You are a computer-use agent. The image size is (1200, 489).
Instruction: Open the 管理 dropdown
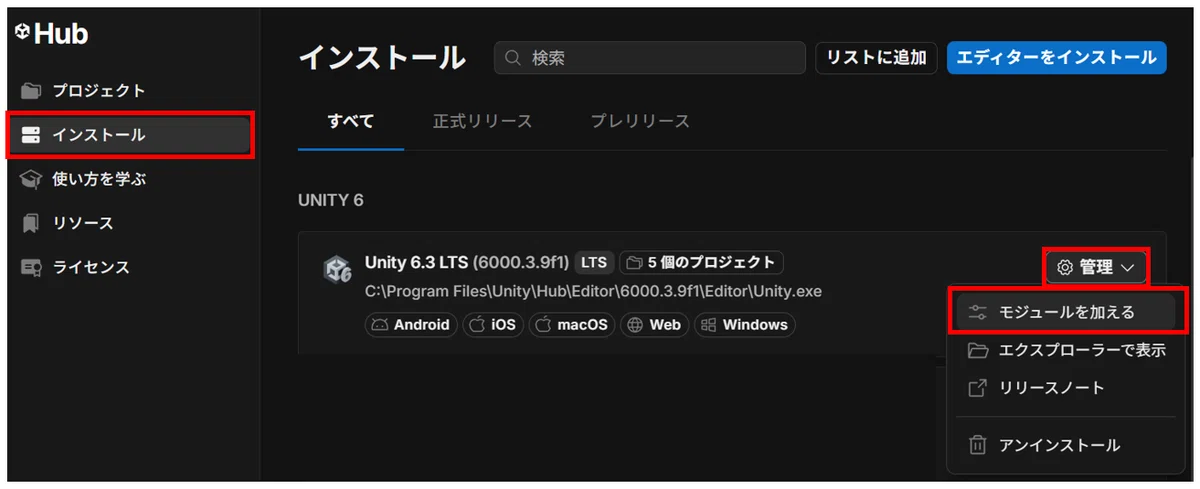[x=1096, y=267]
